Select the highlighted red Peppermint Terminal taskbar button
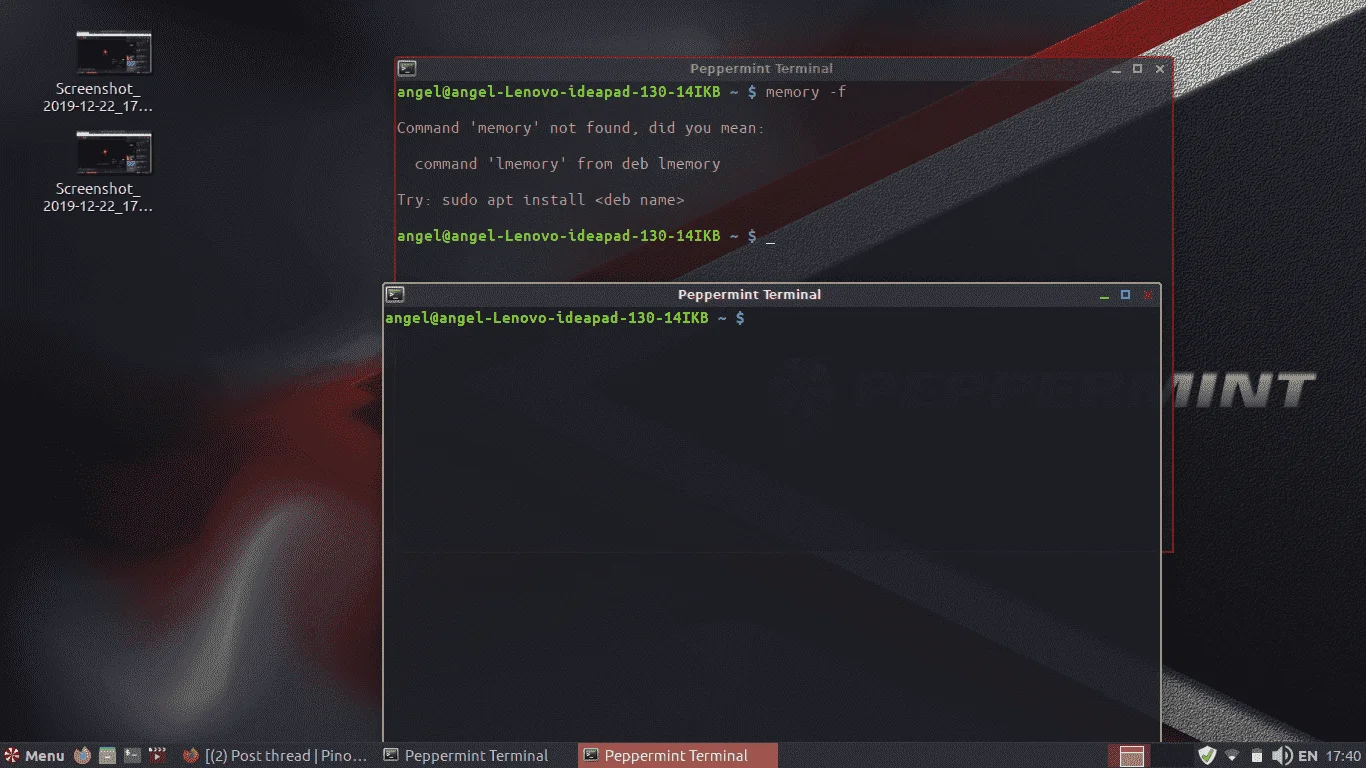 click(678, 755)
